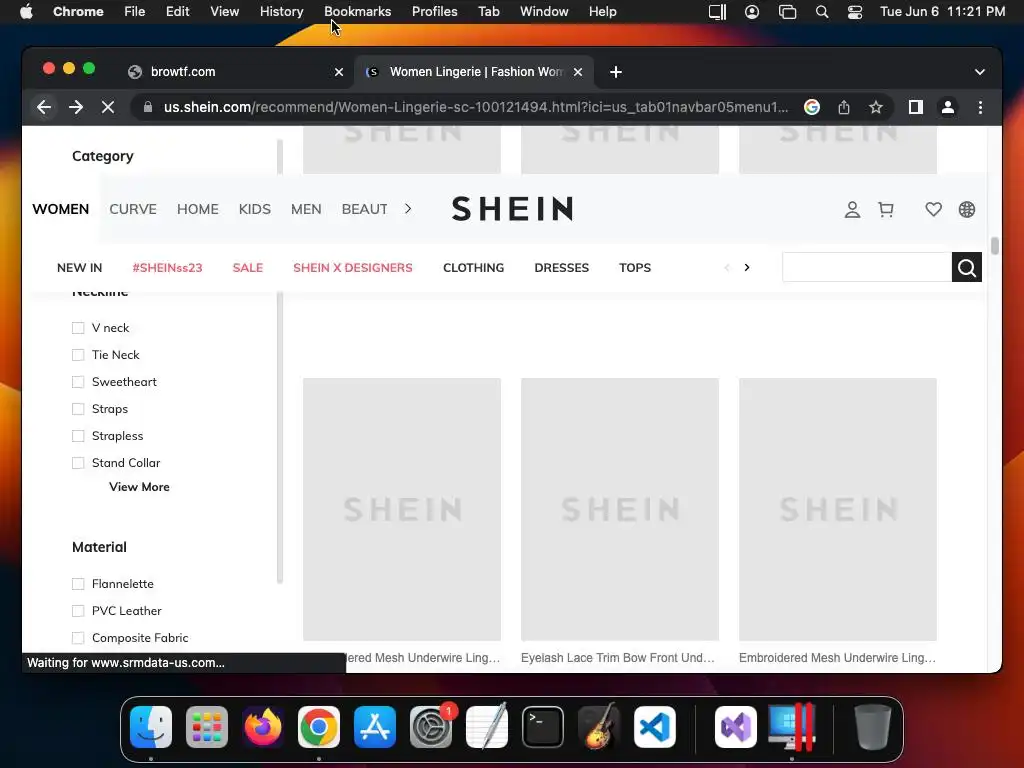1024x768 pixels.
Task: Open the Chrome profile avatar
Action: point(948,107)
